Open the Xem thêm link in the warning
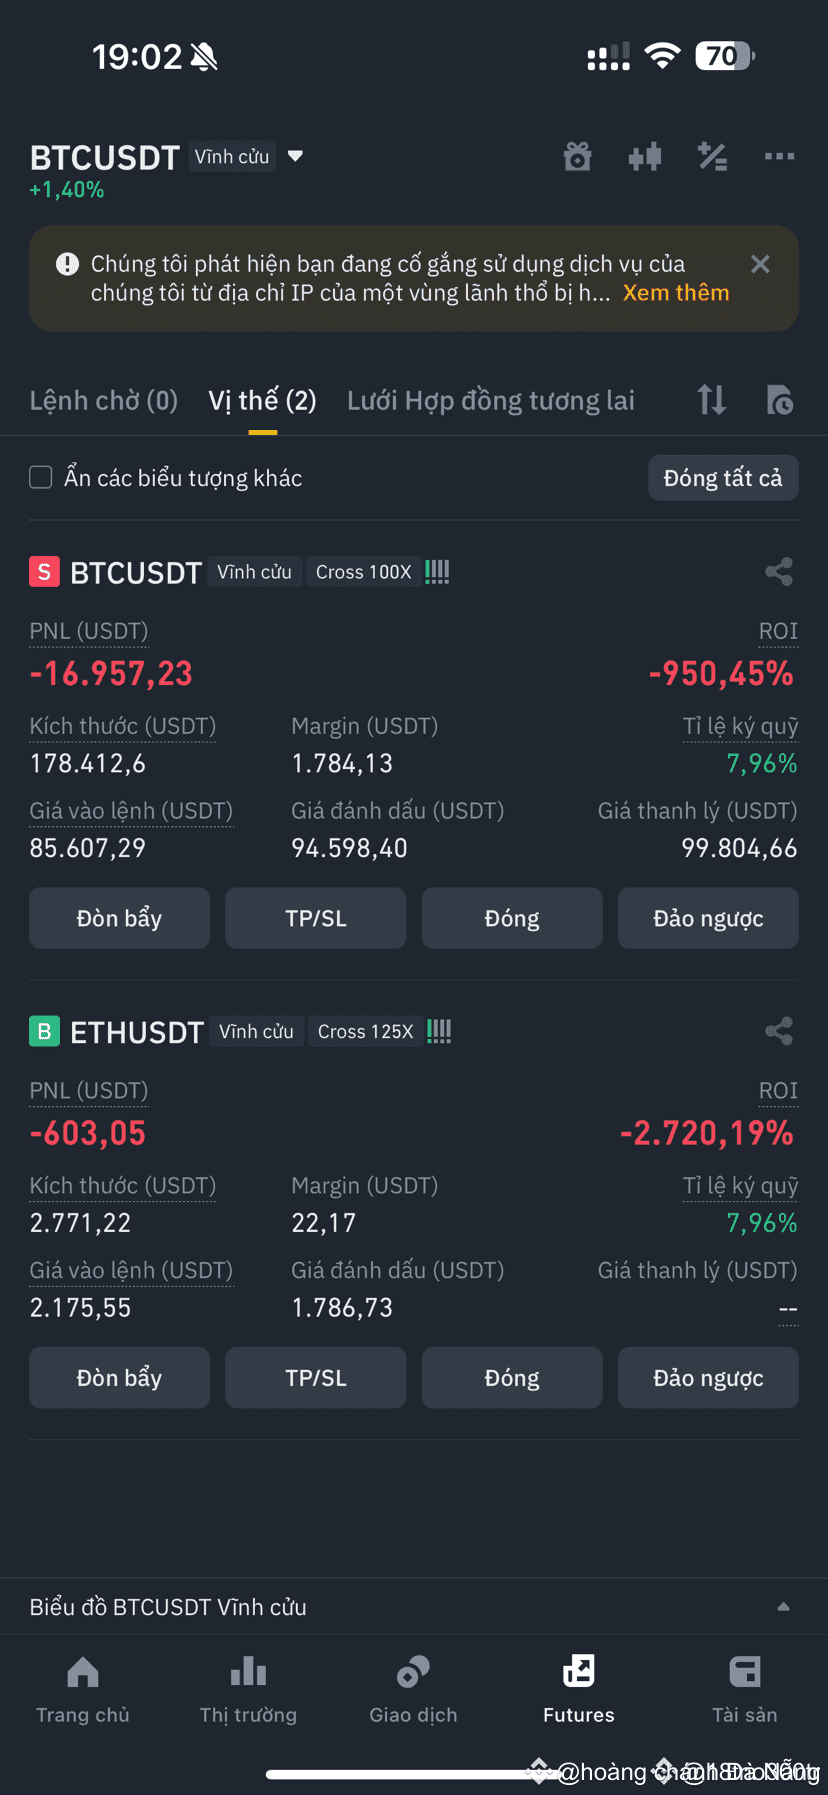828x1795 pixels. [x=676, y=292]
